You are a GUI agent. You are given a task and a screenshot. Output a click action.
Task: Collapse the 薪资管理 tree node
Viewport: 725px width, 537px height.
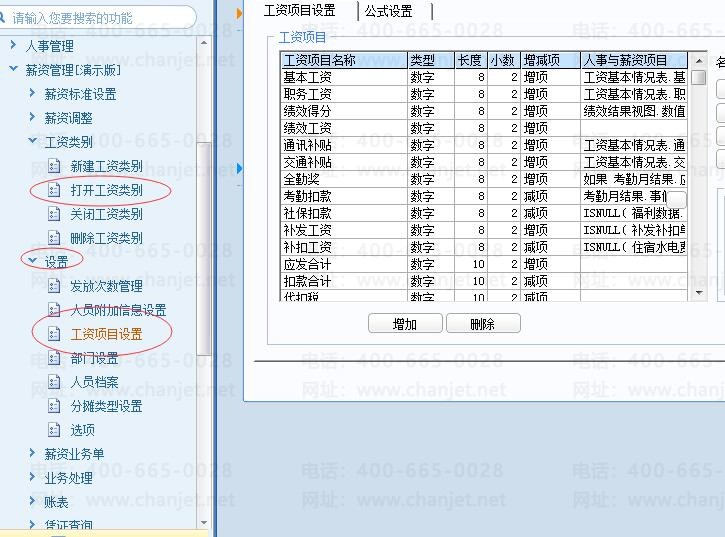(x=13, y=69)
